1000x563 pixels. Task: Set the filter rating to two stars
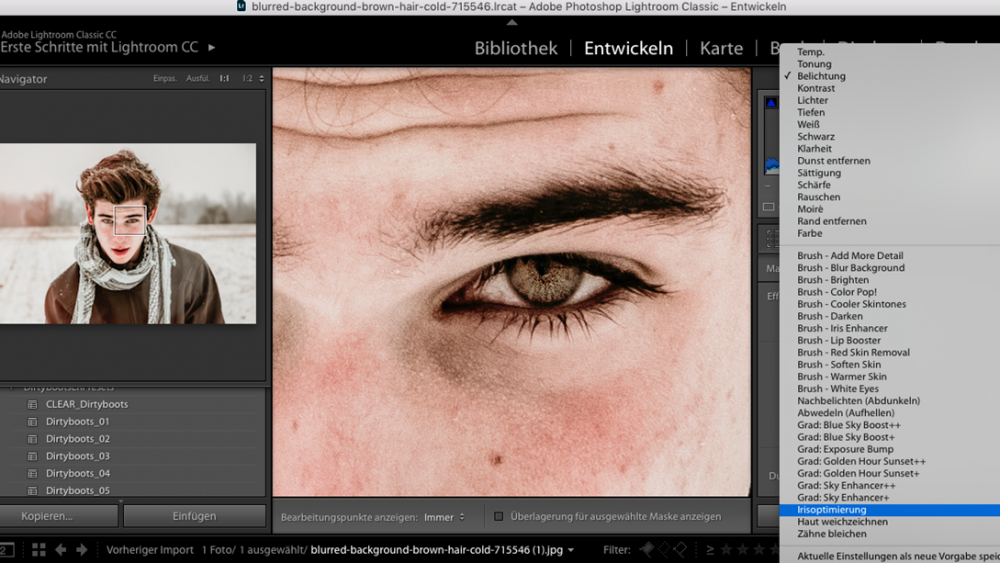click(x=743, y=549)
